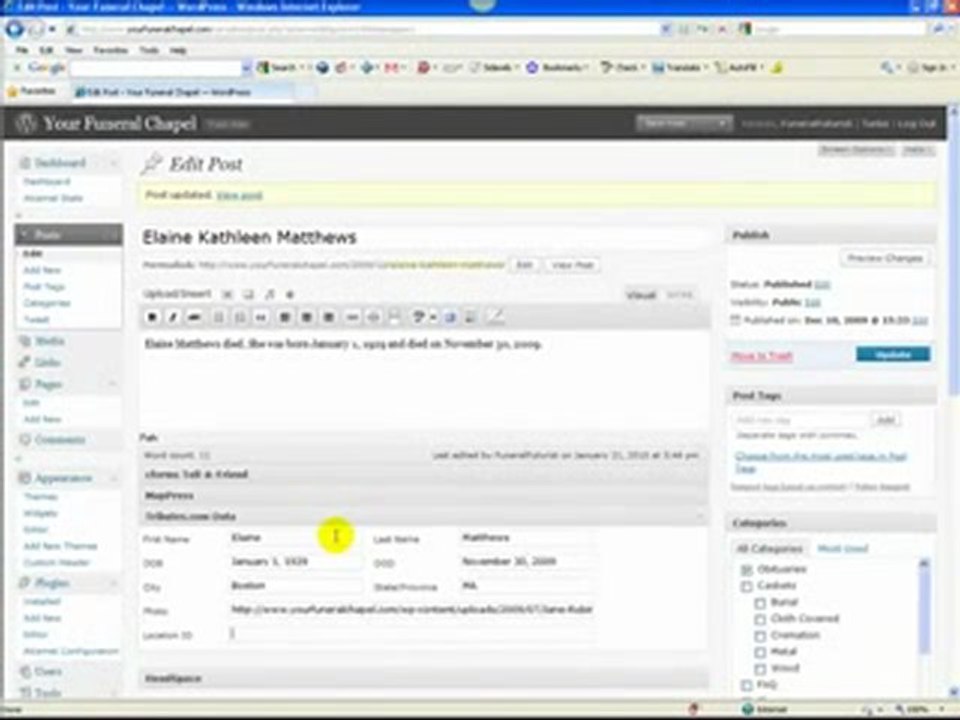Check the Metal category
This screenshot has height=720, width=960.
coord(760,653)
